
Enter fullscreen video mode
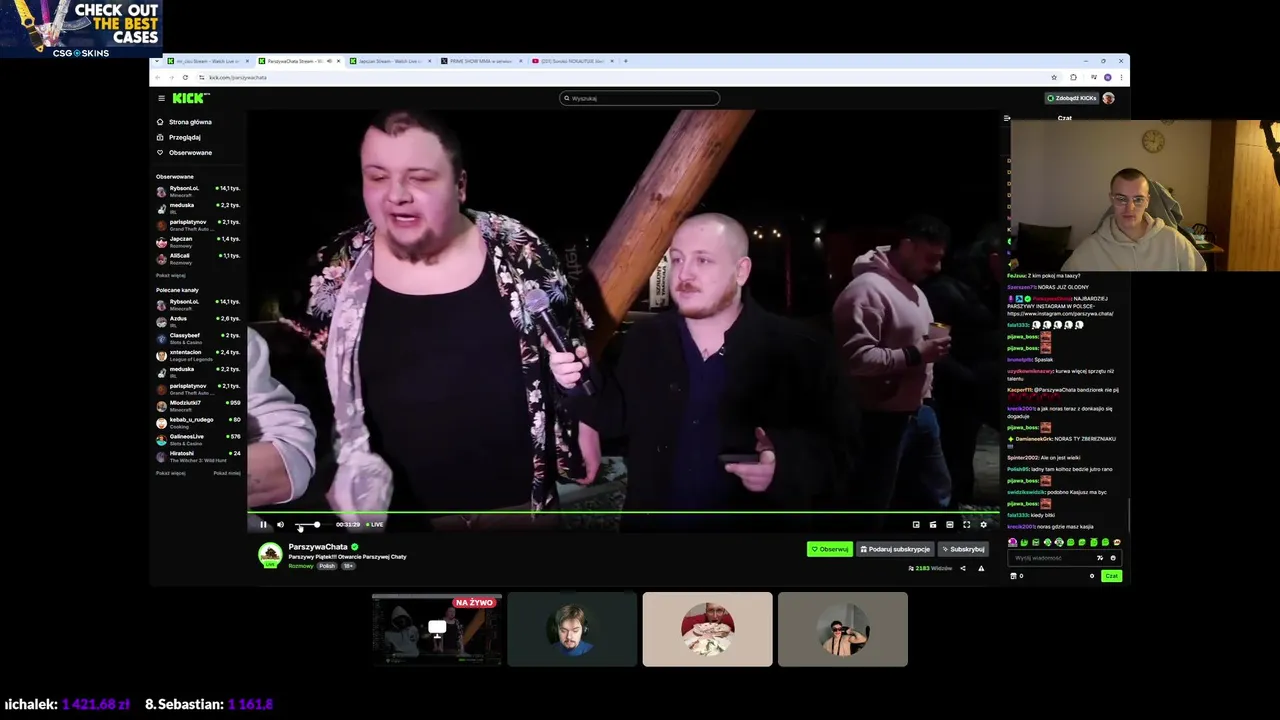pyautogui.click(x=966, y=524)
